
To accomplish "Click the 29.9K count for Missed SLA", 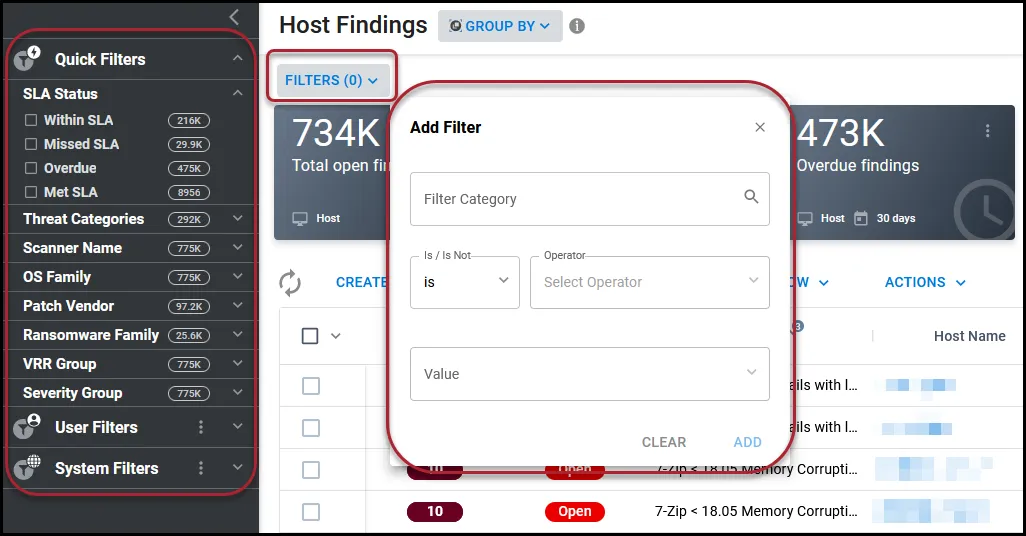I will pyautogui.click(x=189, y=145).
